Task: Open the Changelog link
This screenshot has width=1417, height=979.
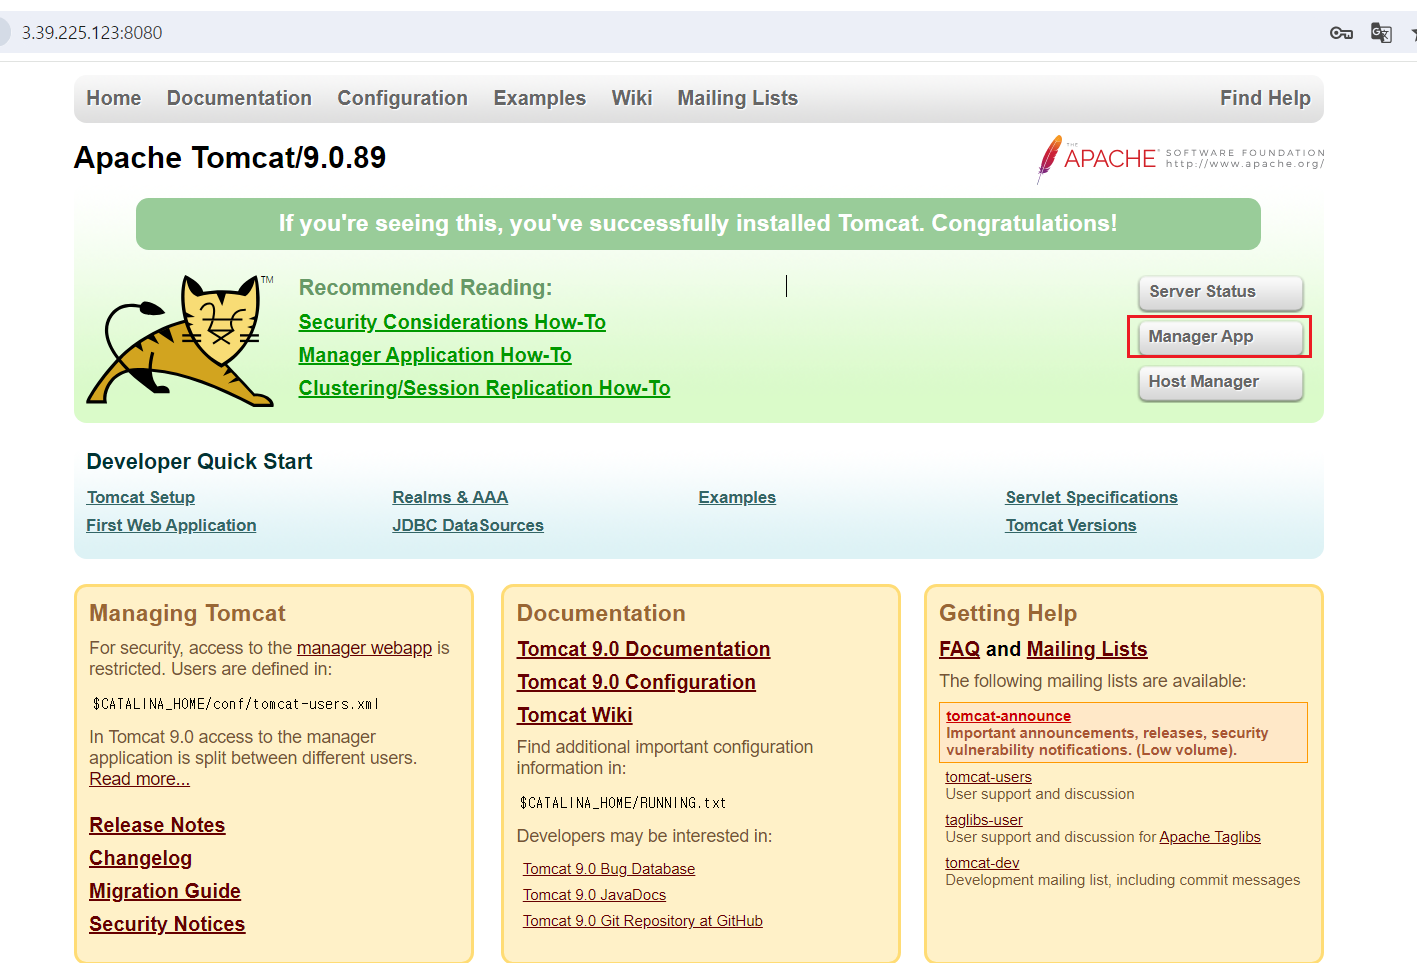Action: 140,858
